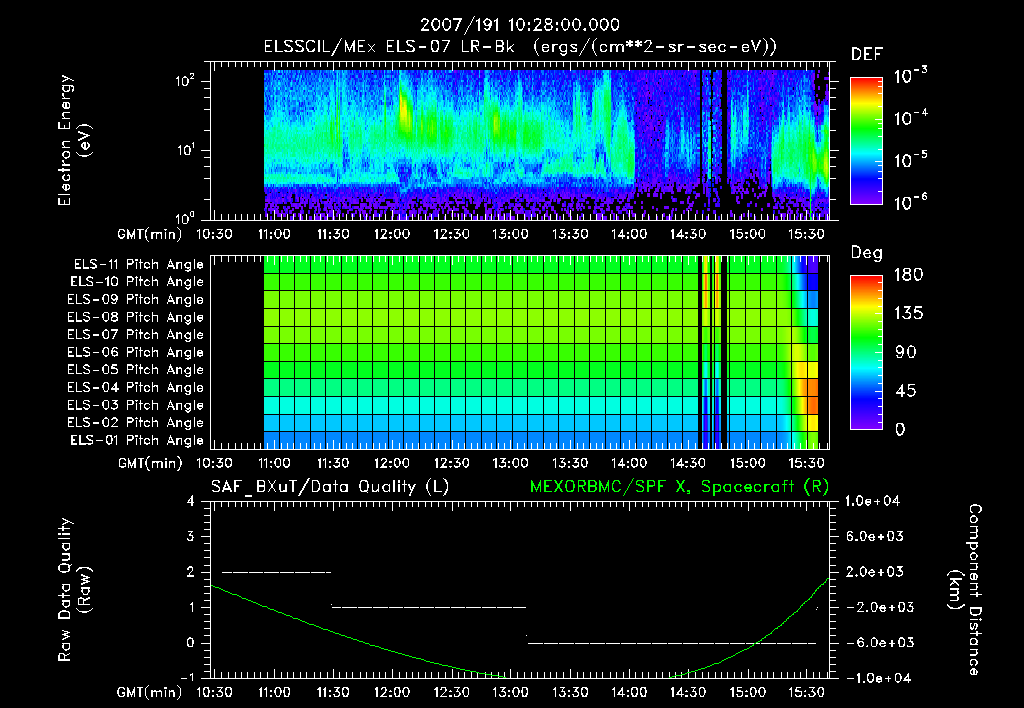This screenshot has height=708, width=1024.
Task: Click the 10-3 value on the DEF scale
Action: point(910,75)
